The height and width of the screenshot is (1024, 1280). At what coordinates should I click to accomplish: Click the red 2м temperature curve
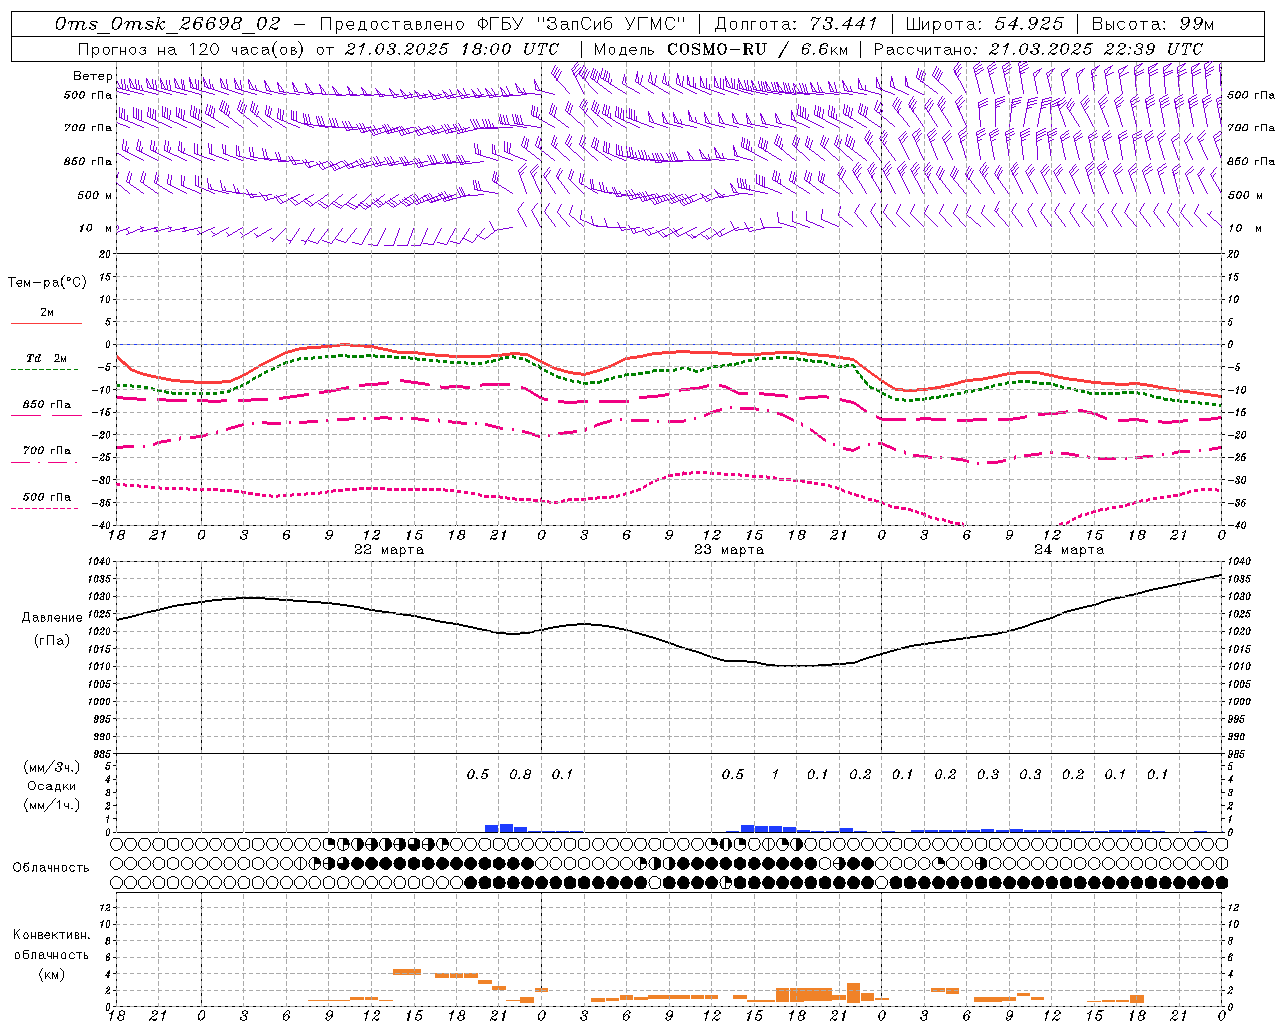click(669, 354)
